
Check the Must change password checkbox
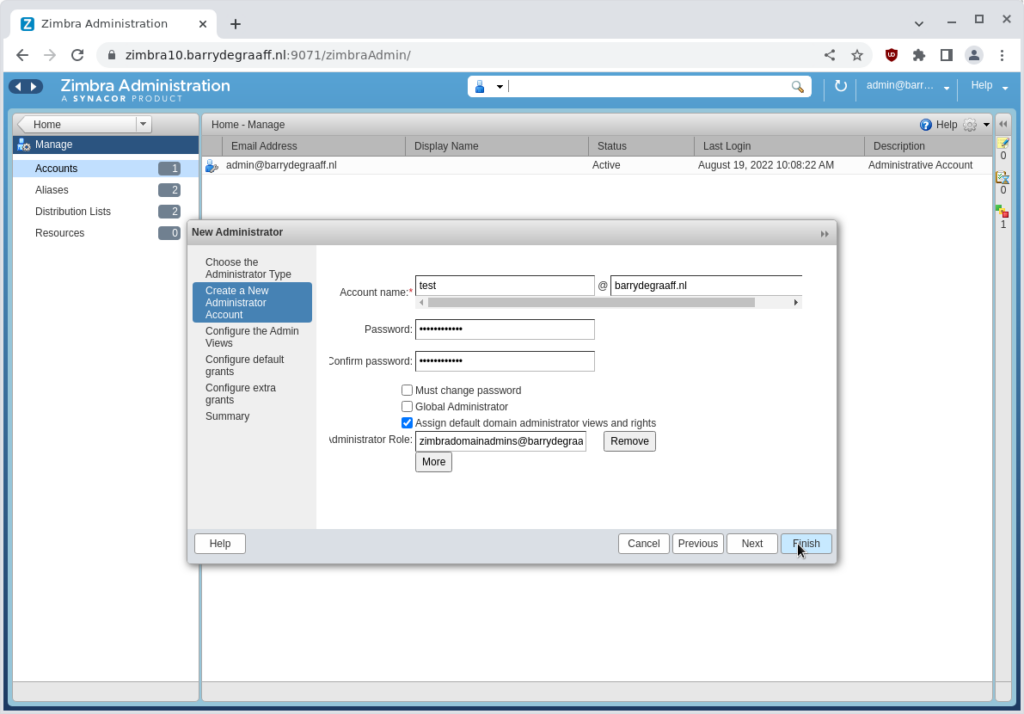pos(407,390)
